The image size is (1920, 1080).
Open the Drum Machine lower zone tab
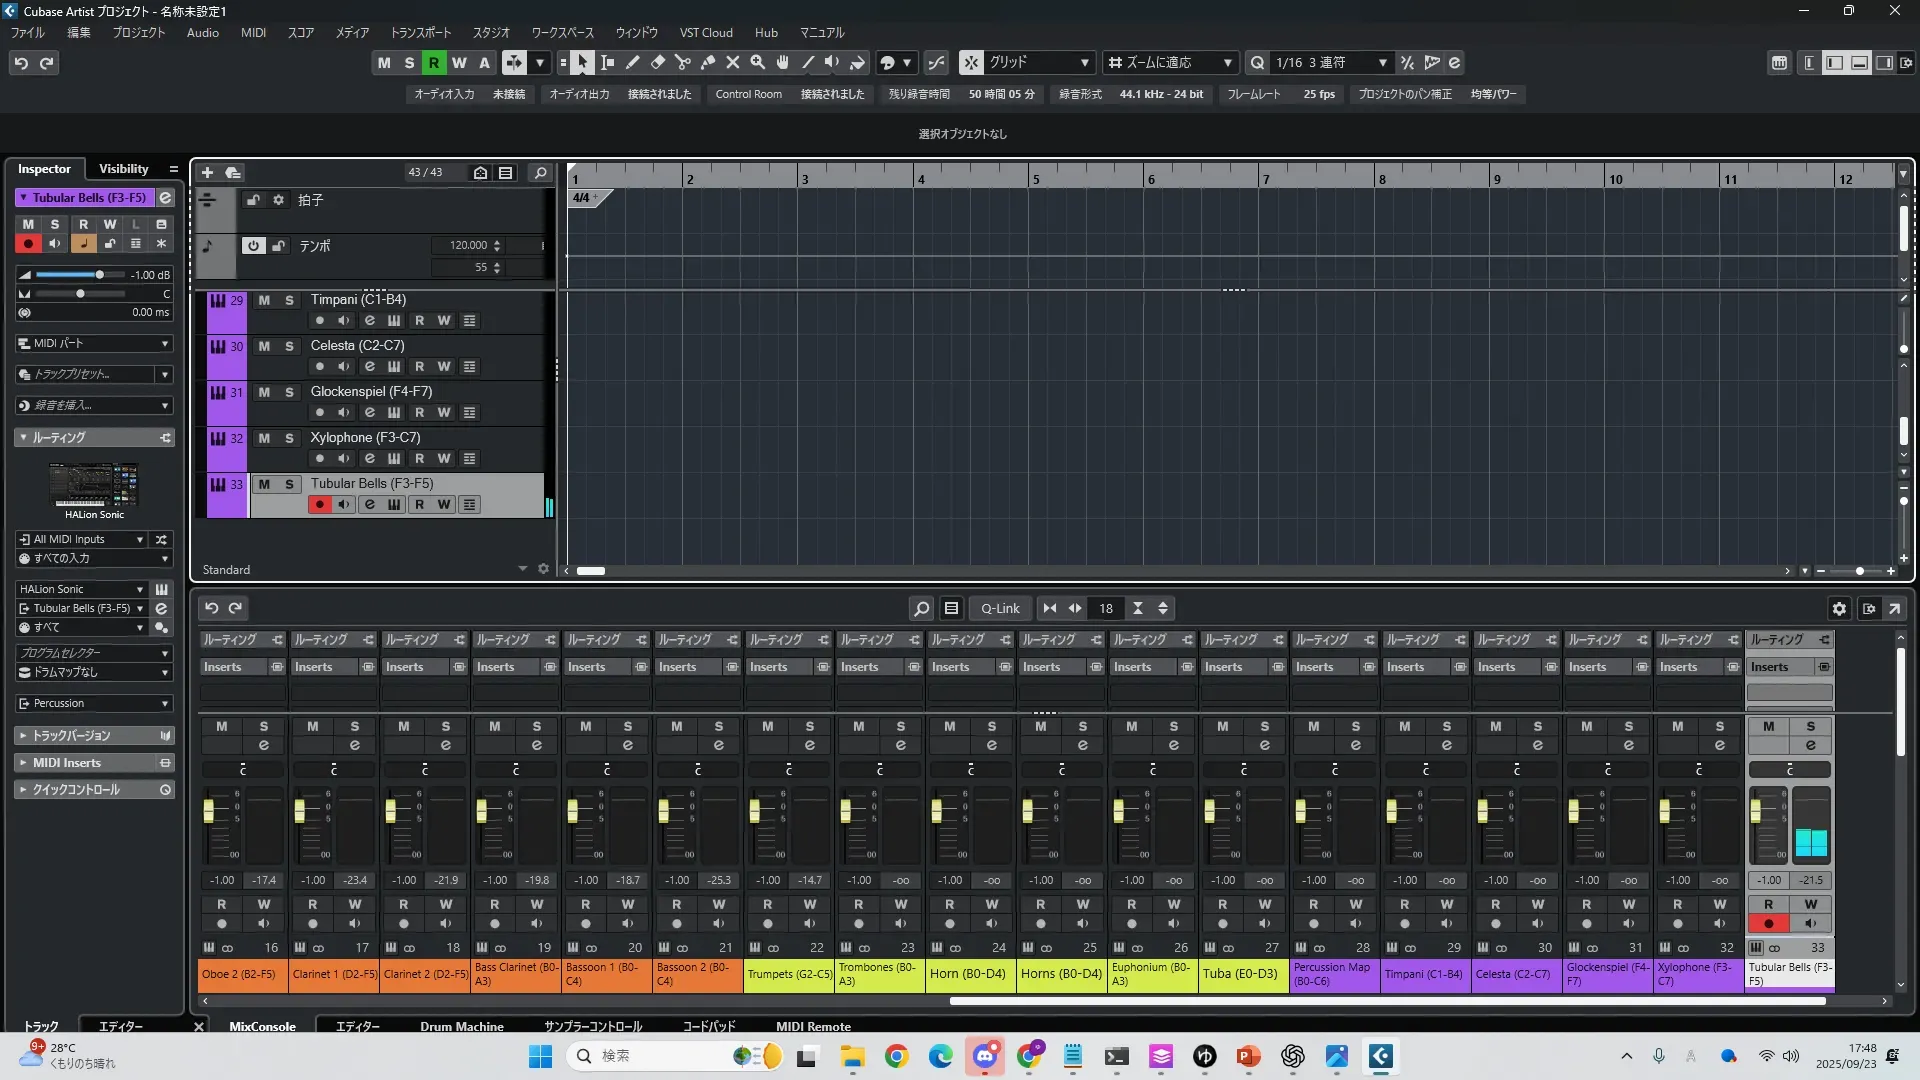pyautogui.click(x=461, y=1026)
